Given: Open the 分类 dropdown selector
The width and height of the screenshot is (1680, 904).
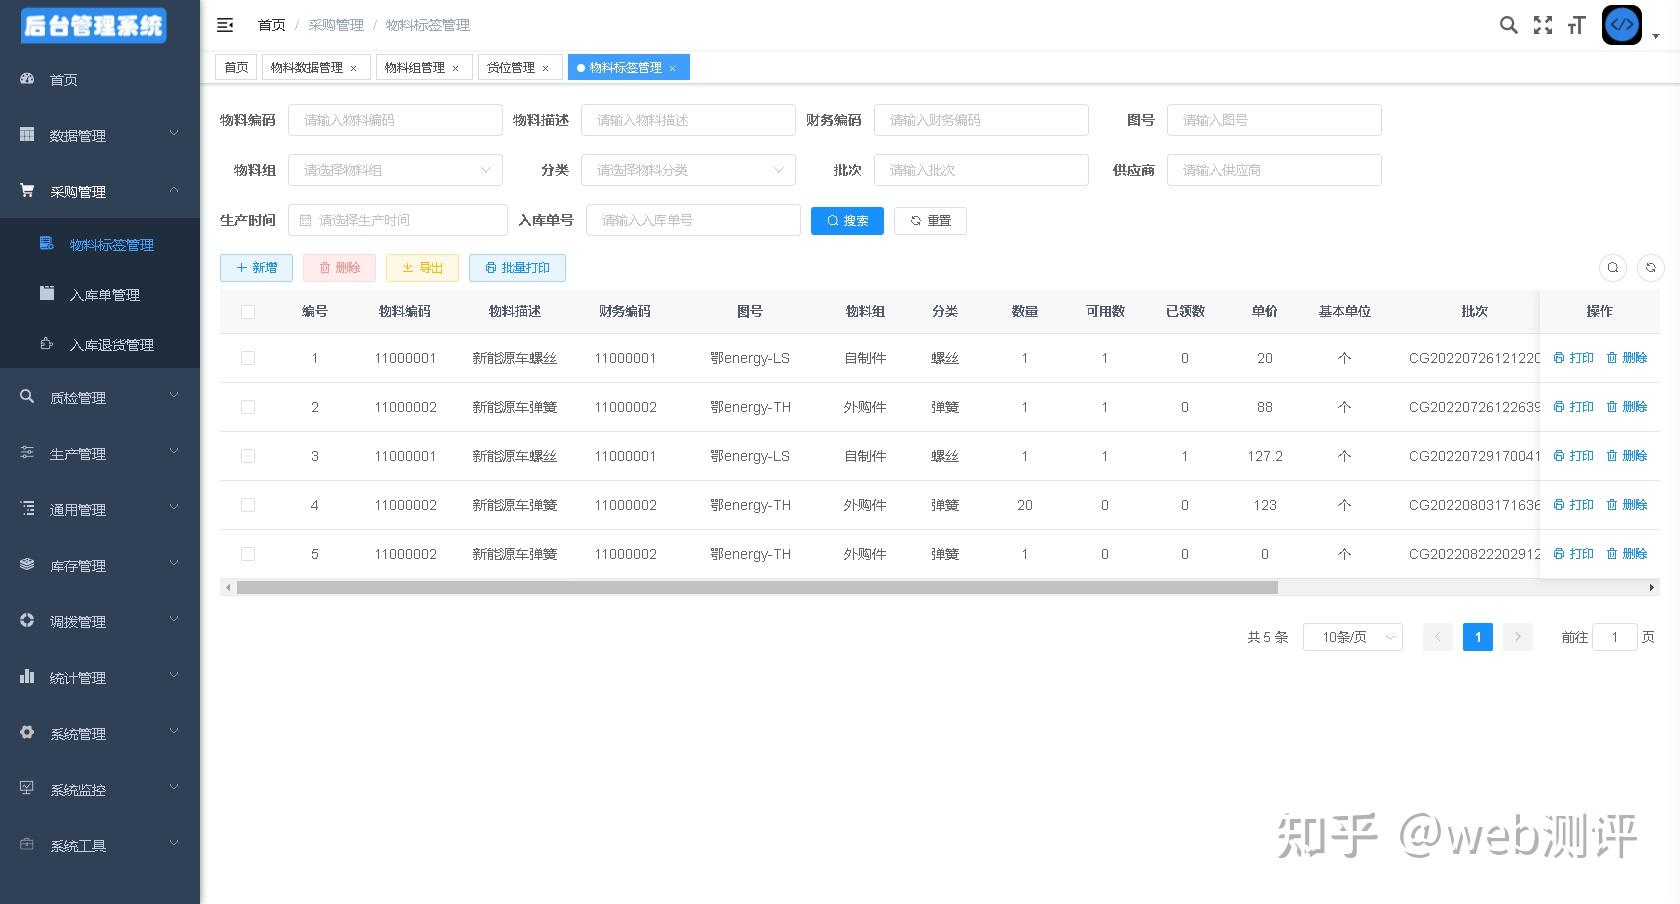Looking at the screenshot, I should [688, 170].
